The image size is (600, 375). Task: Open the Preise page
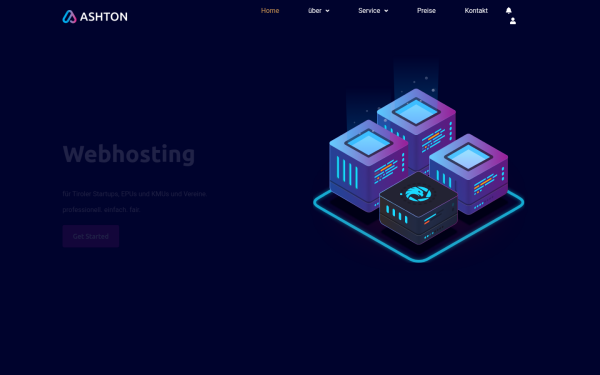point(426,11)
